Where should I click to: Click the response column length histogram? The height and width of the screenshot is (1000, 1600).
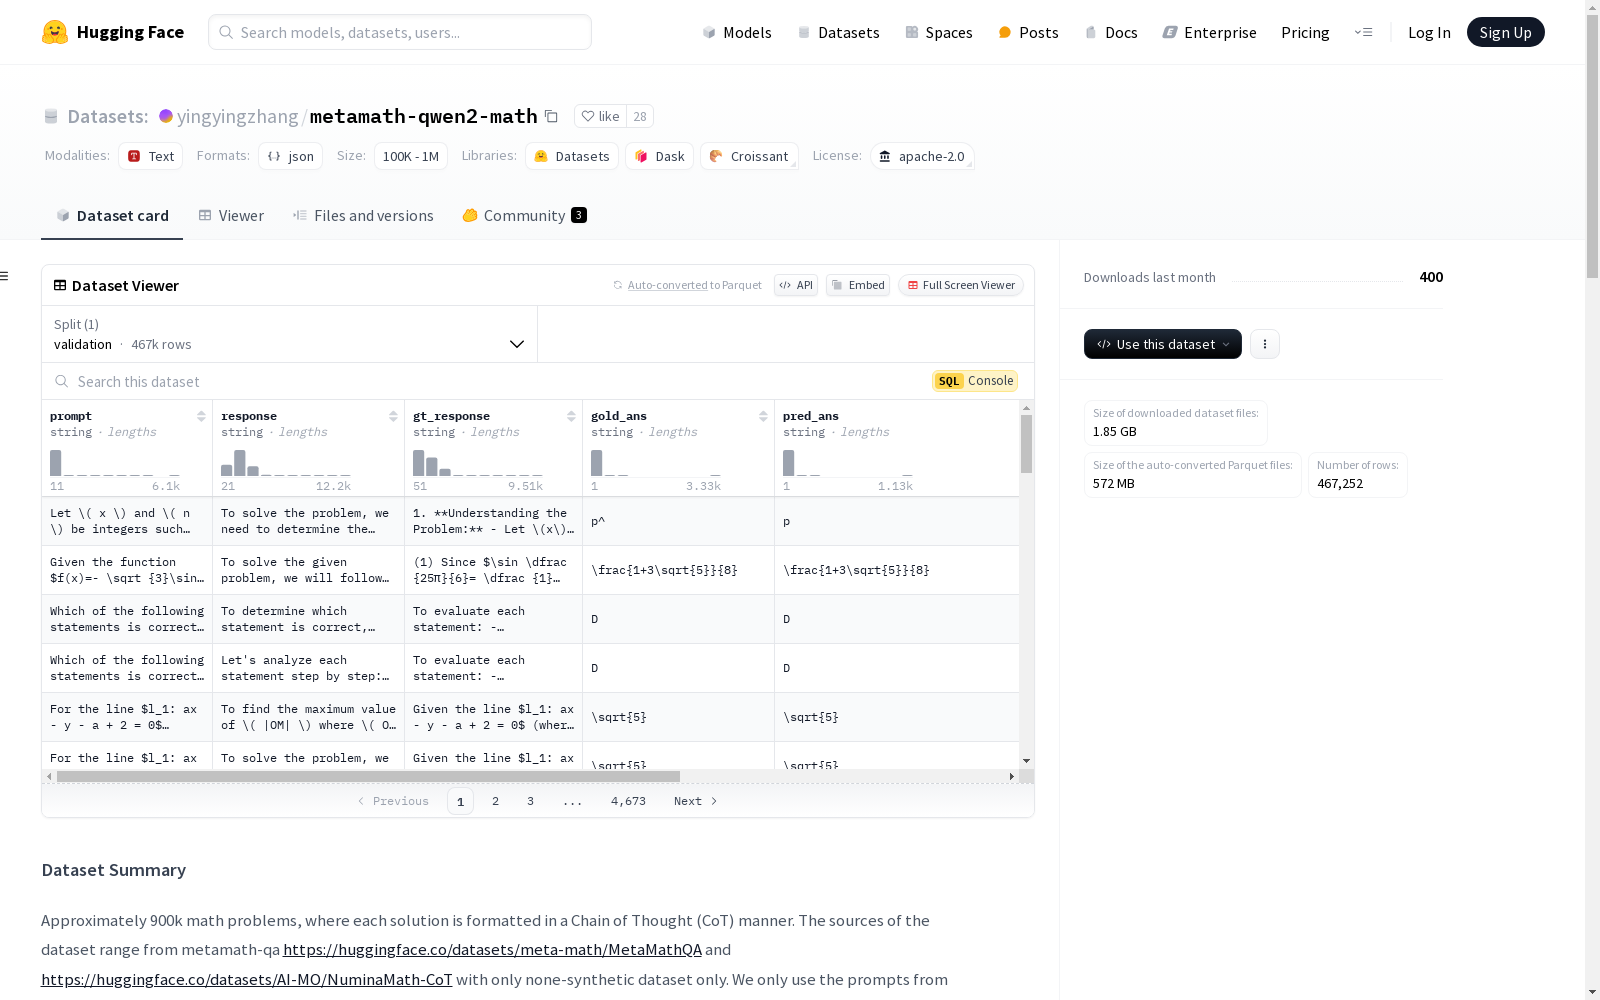click(x=286, y=463)
